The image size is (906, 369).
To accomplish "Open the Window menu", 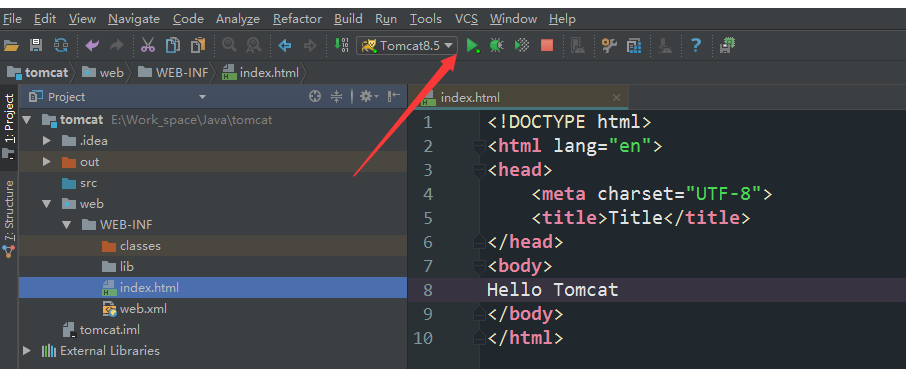I will tap(514, 19).
